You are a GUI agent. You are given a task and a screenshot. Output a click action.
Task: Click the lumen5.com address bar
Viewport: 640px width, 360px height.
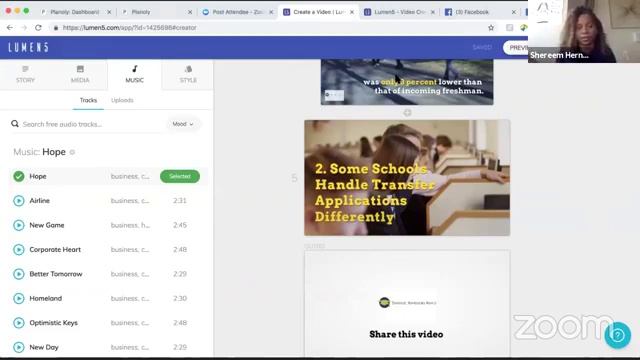click(269, 28)
